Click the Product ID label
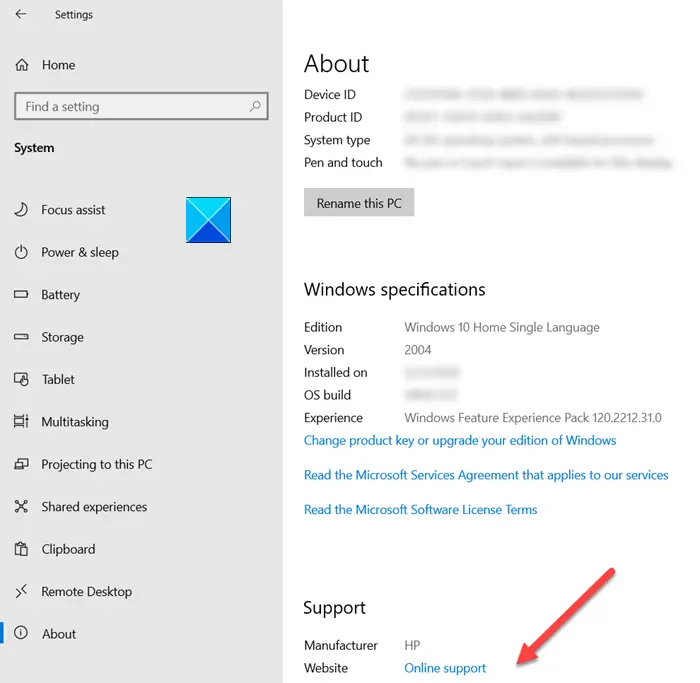This screenshot has width=700, height=683. click(333, 117)
